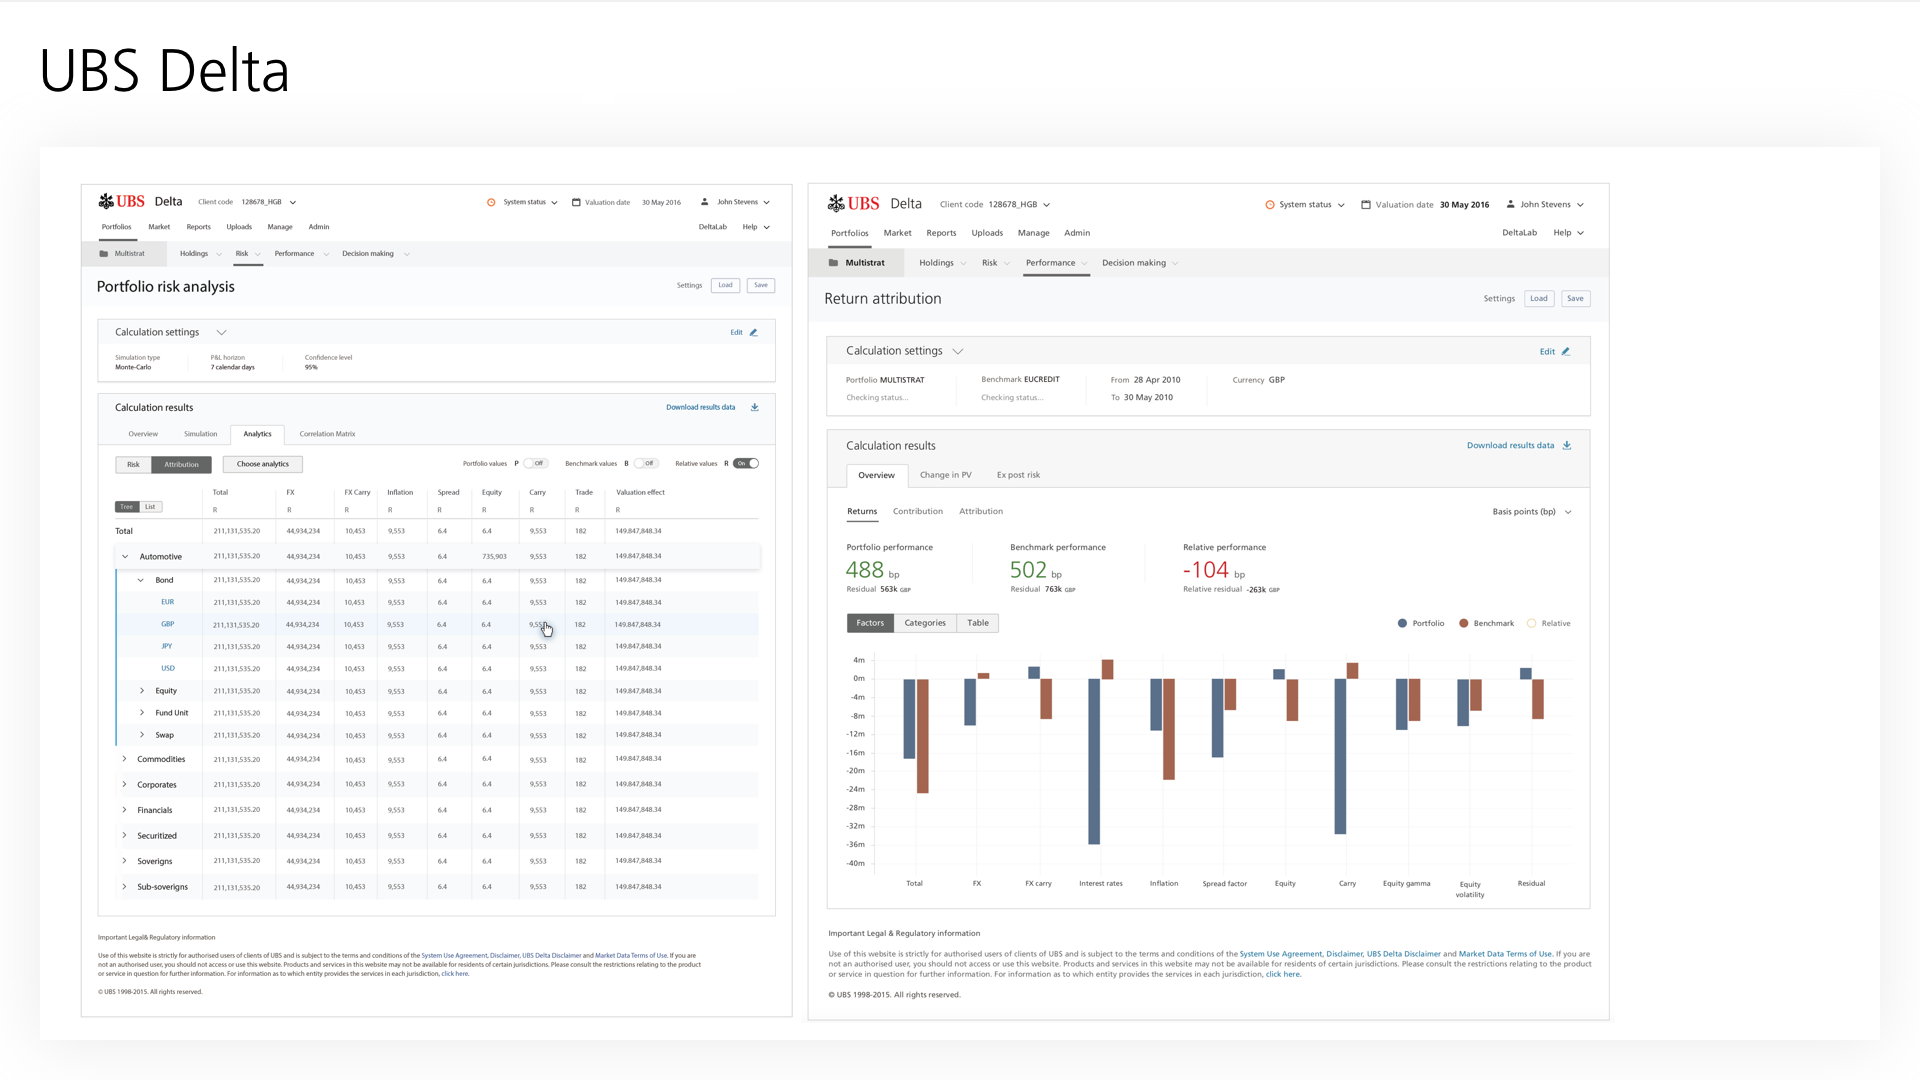Click the Multistrat folder icon in Return attribution view
Image resolution: width=1920 pixels, height=1080 pixels.
point(833,263)
